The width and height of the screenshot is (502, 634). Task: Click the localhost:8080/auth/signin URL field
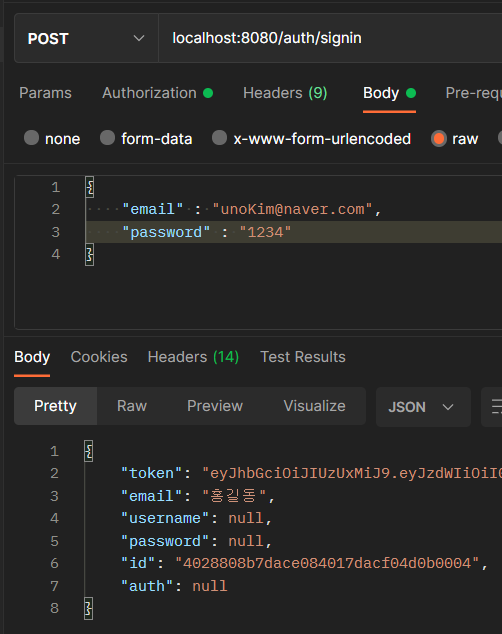point(330,38)
